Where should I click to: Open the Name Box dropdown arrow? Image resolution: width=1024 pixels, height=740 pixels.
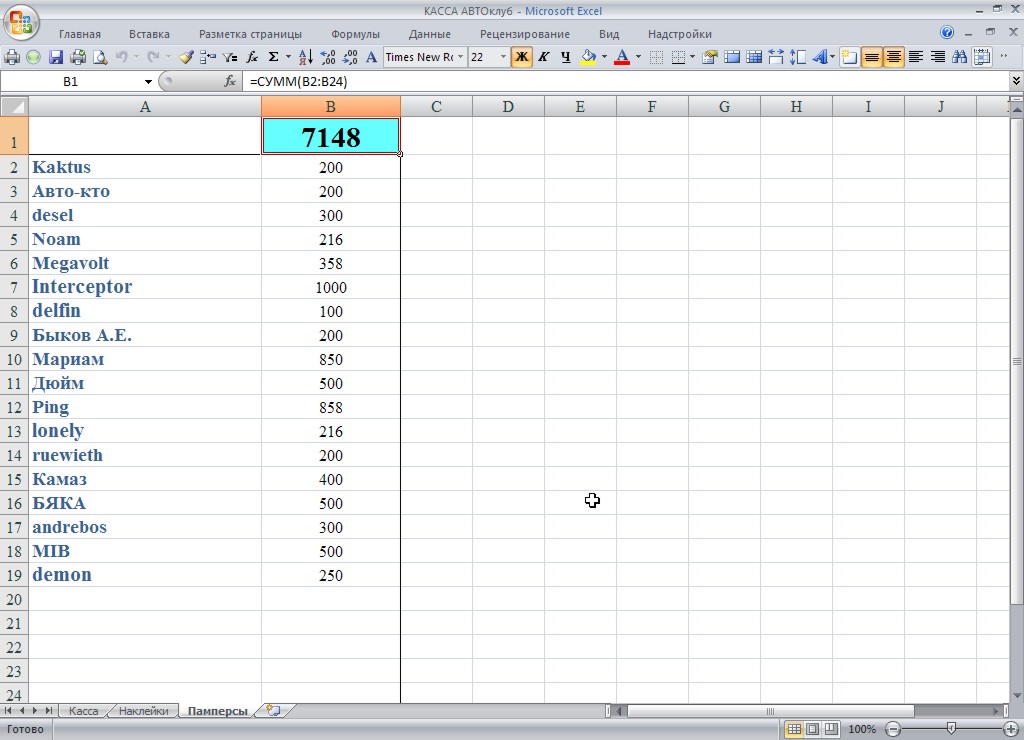(x=148, y=82)
